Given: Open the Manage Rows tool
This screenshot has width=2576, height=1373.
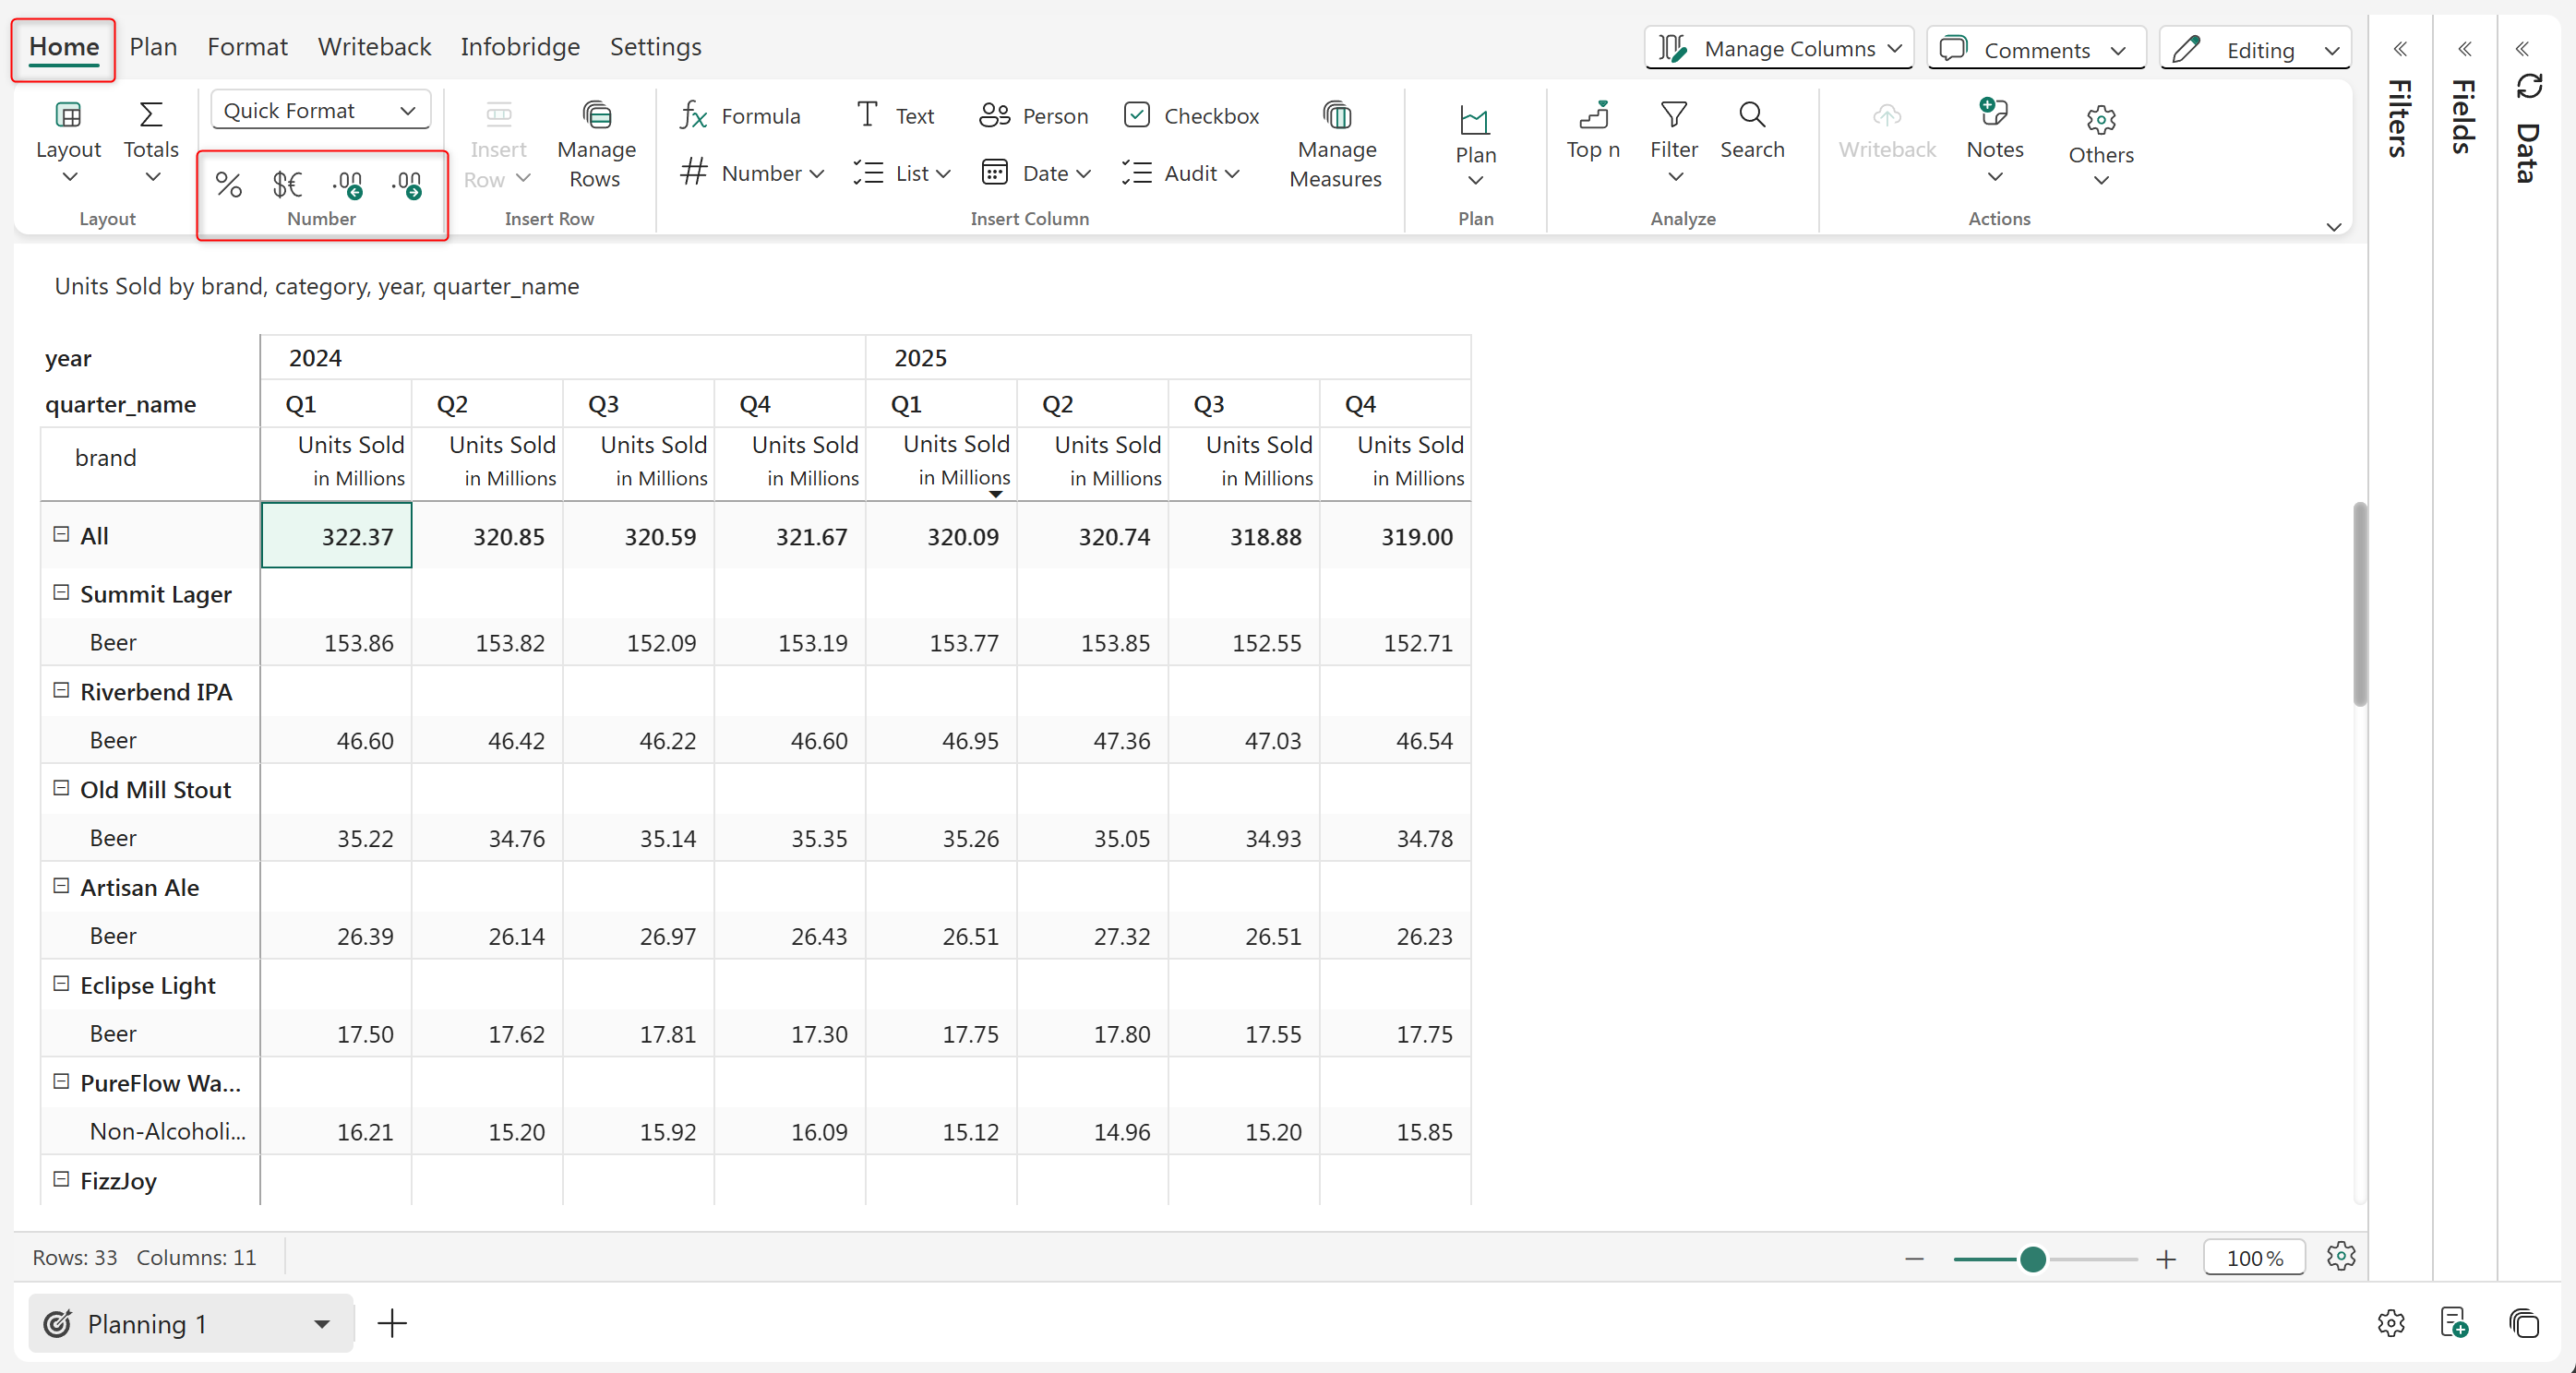Looking at the screenshot, I should pos(596,146).
